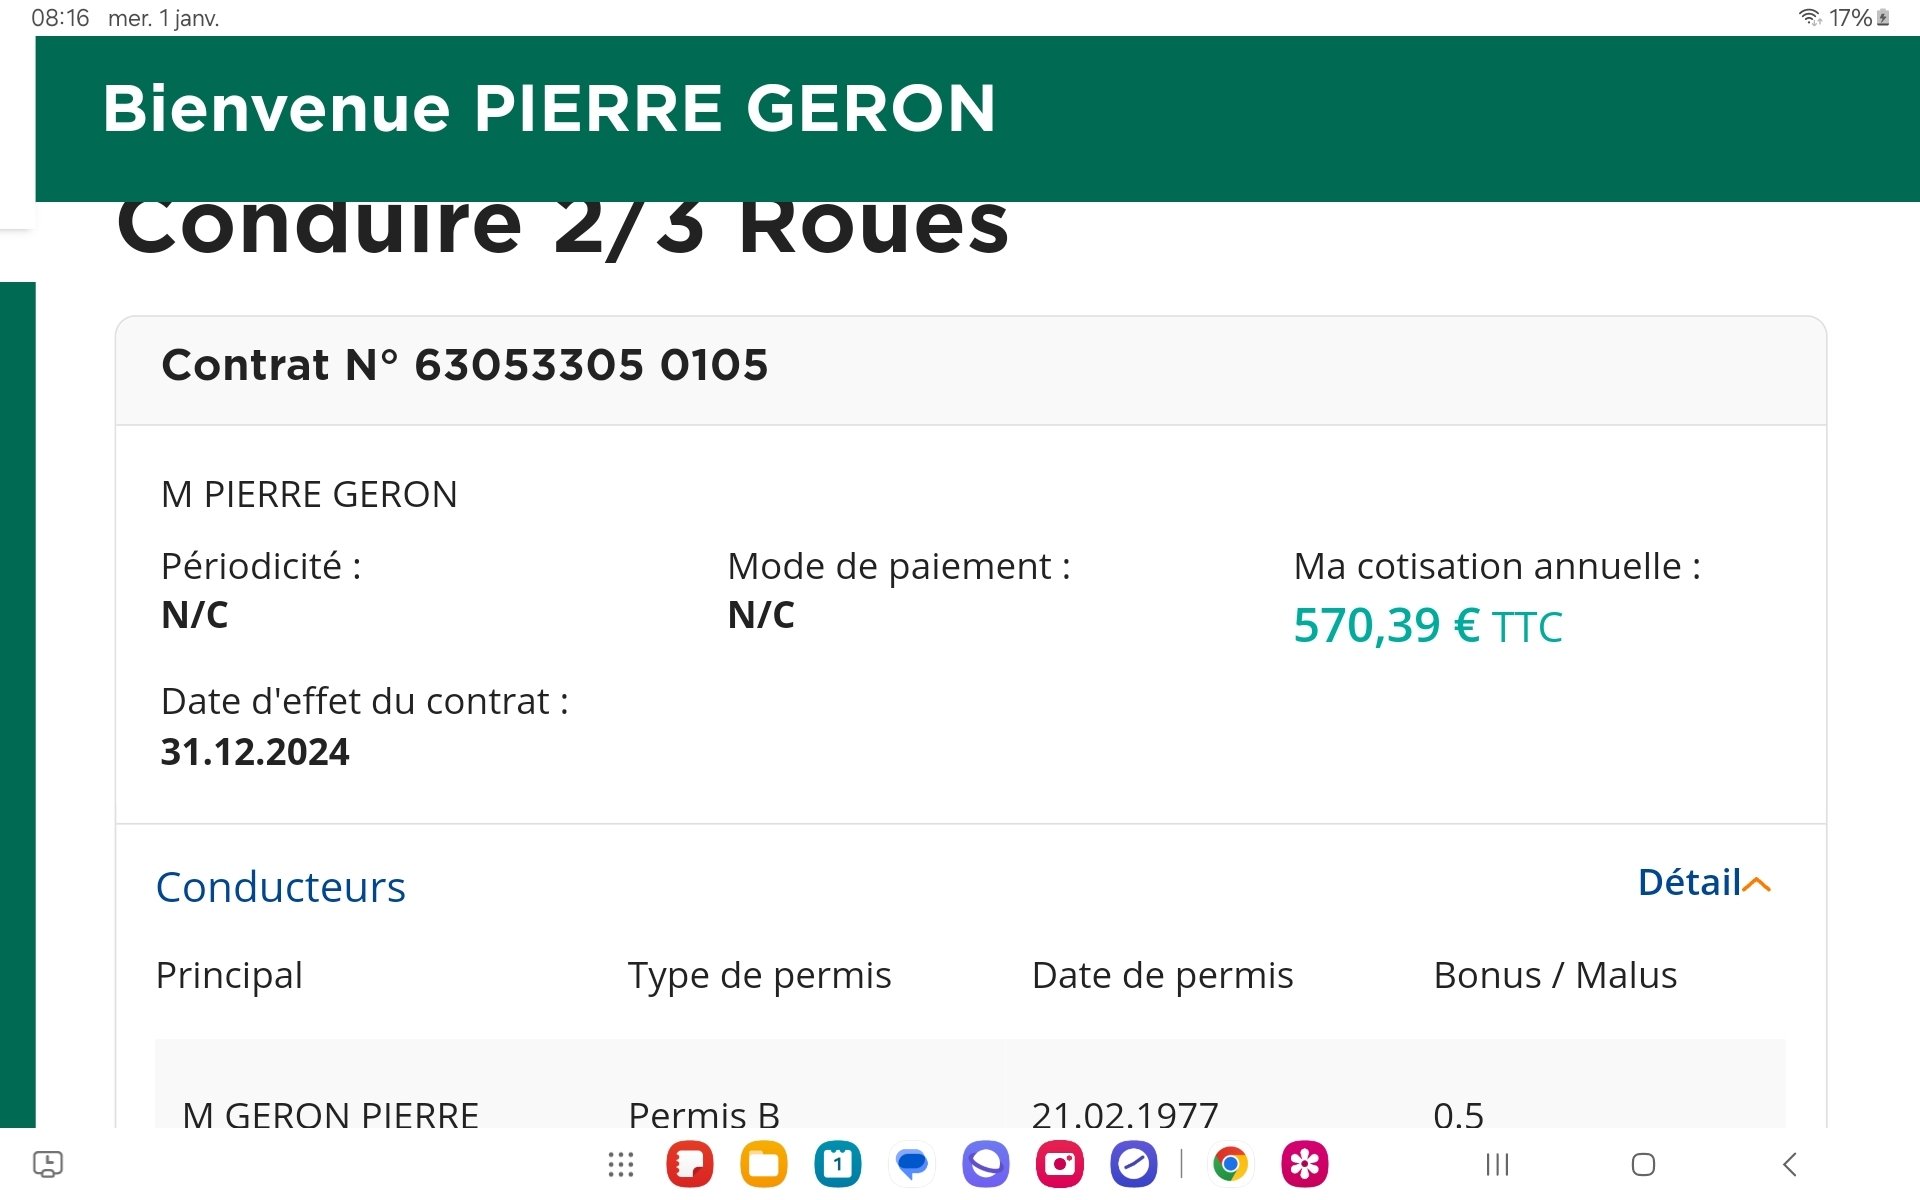The image size is (1920, 1200).
Task: Open the daily board icon in taskbar corner
Action: pyautogui.click(x=48, y=1164)
